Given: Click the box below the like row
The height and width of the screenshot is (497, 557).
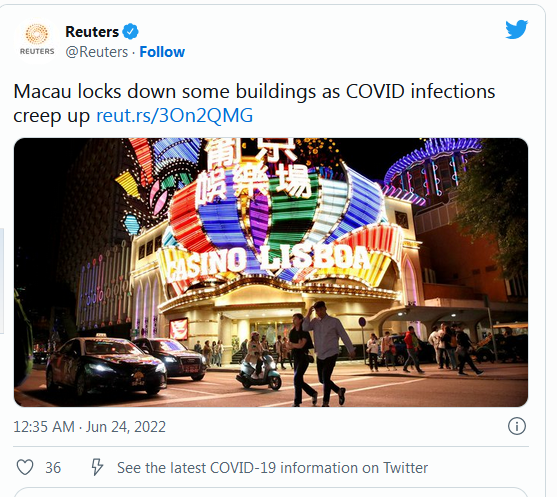Looking at the screenshot, I should 271,492.
